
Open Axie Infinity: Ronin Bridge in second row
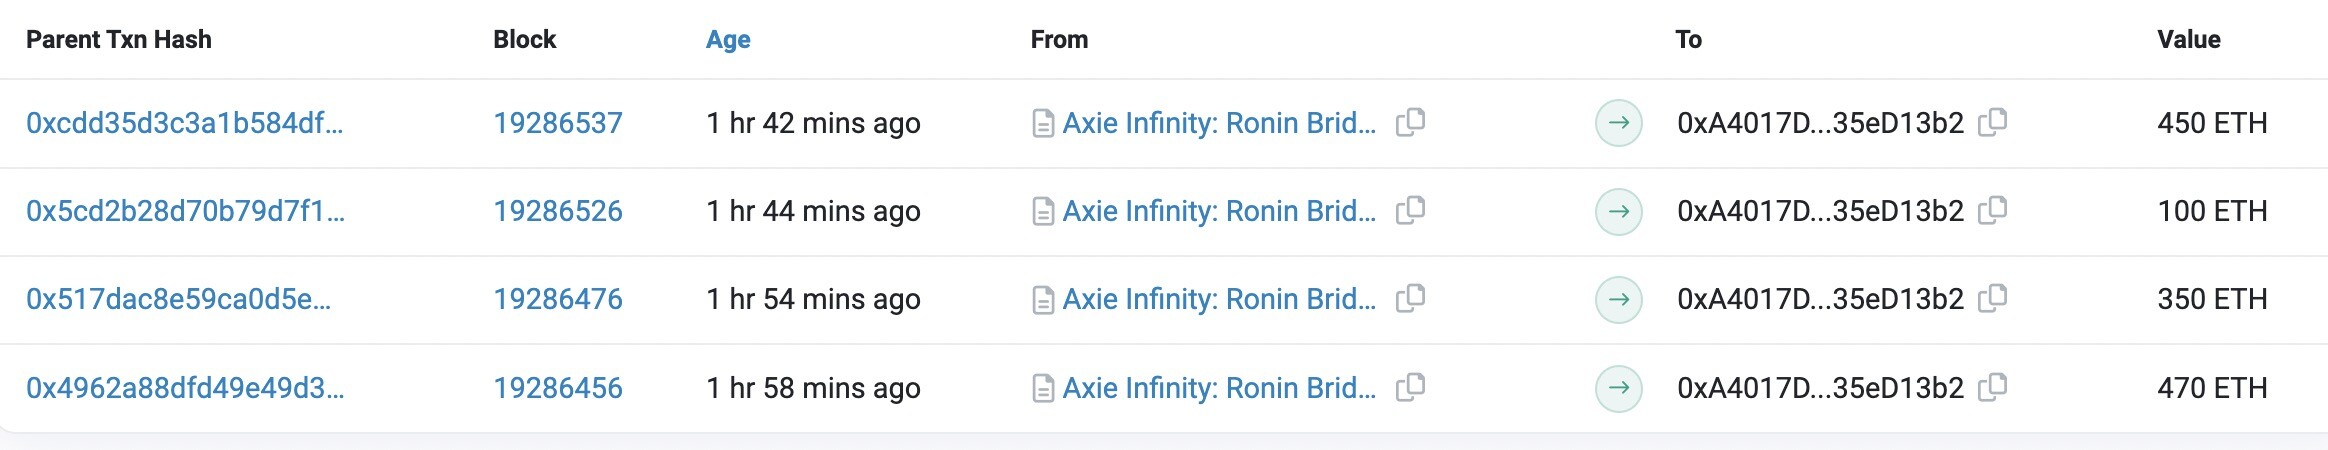tap(1219, 211)
